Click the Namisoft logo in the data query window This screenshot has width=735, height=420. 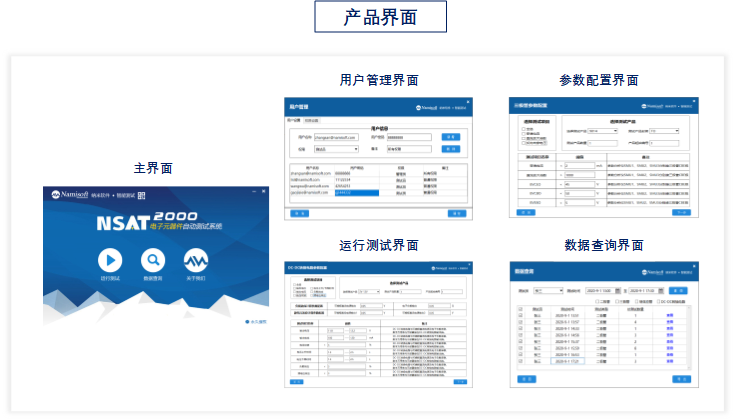(652, 272)
